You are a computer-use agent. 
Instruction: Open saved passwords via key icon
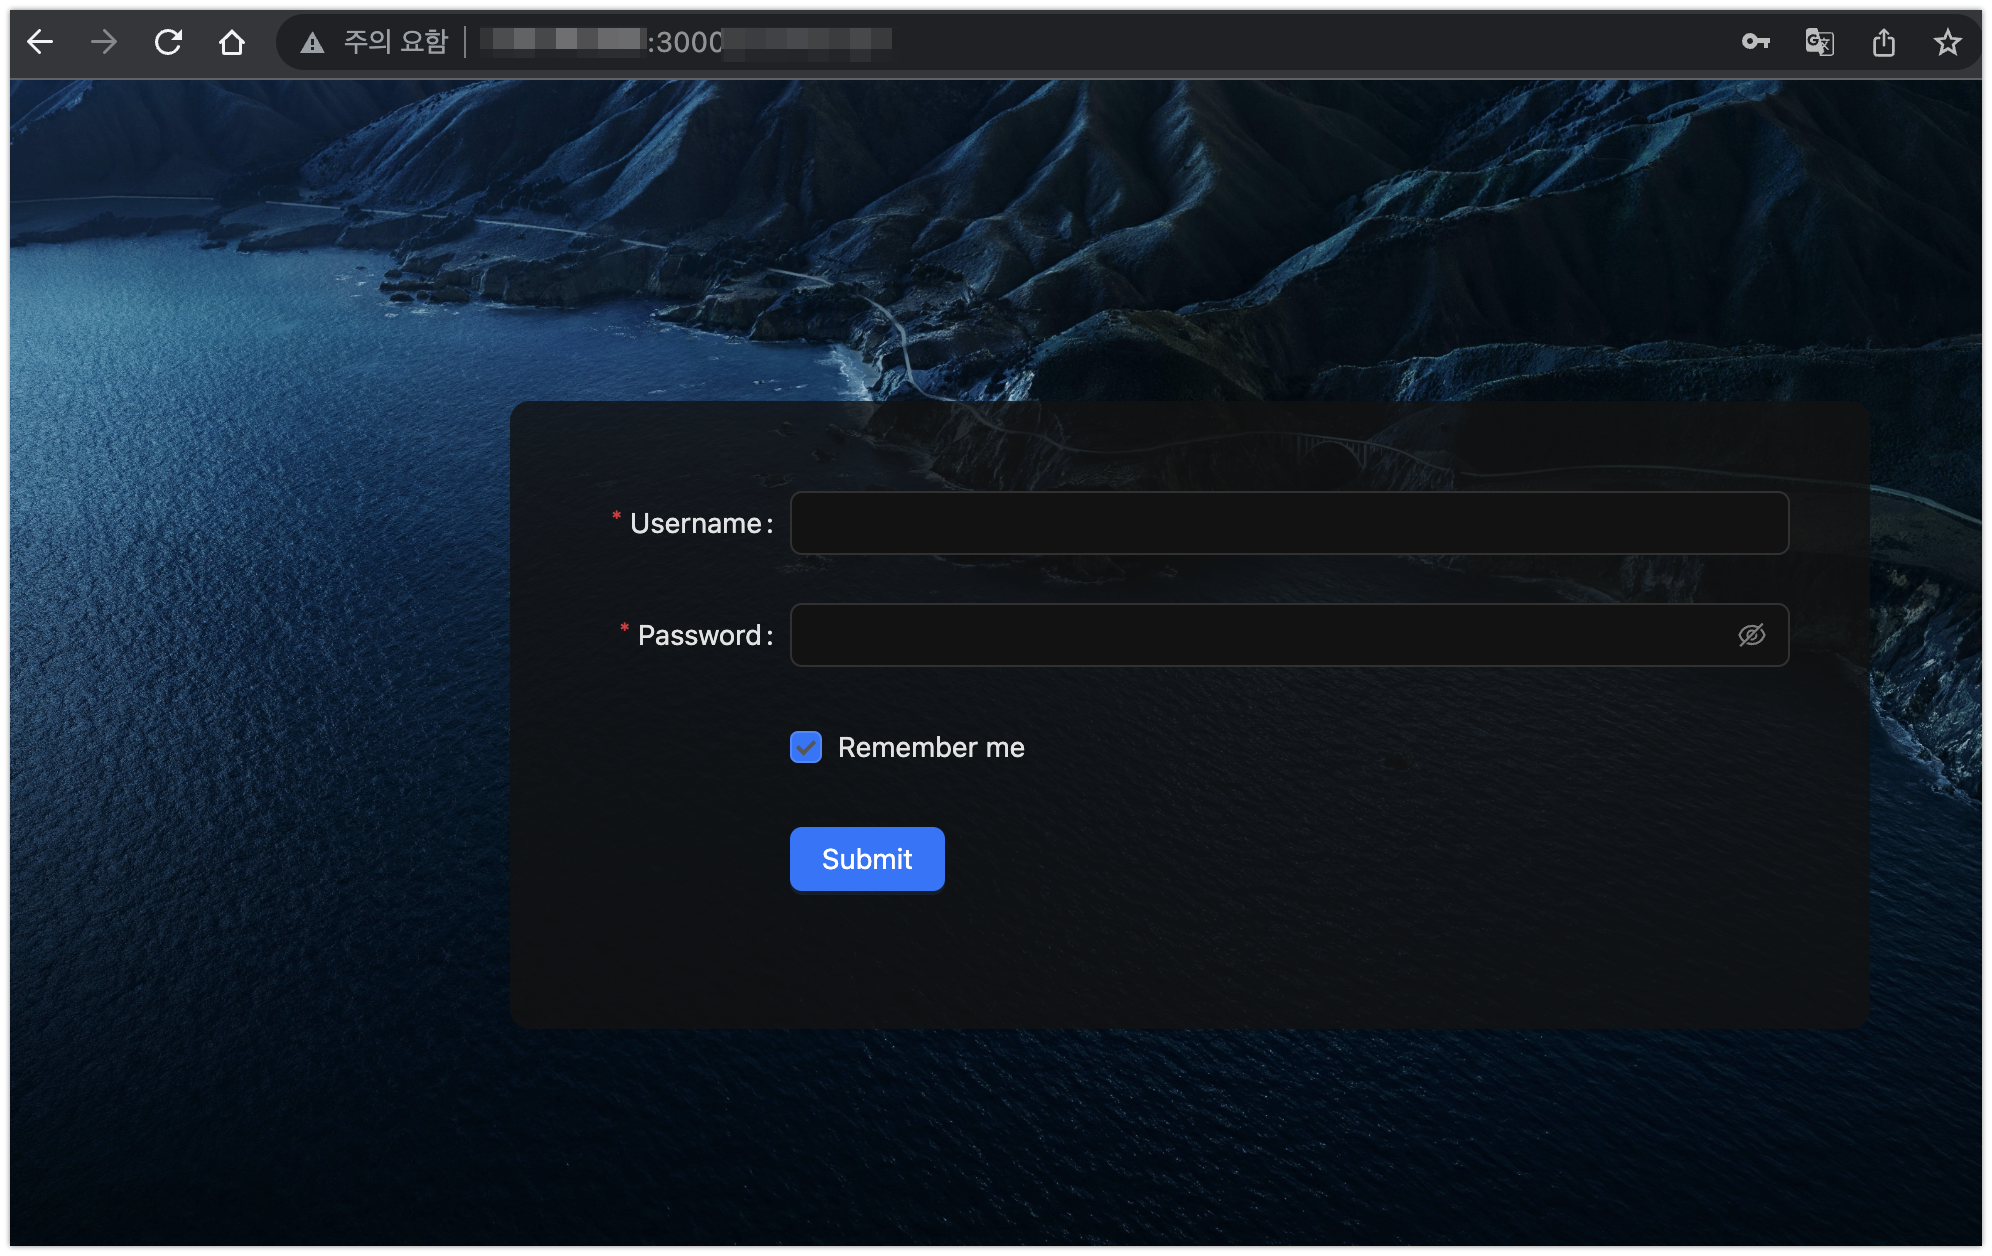click(x=1755, y=42)
